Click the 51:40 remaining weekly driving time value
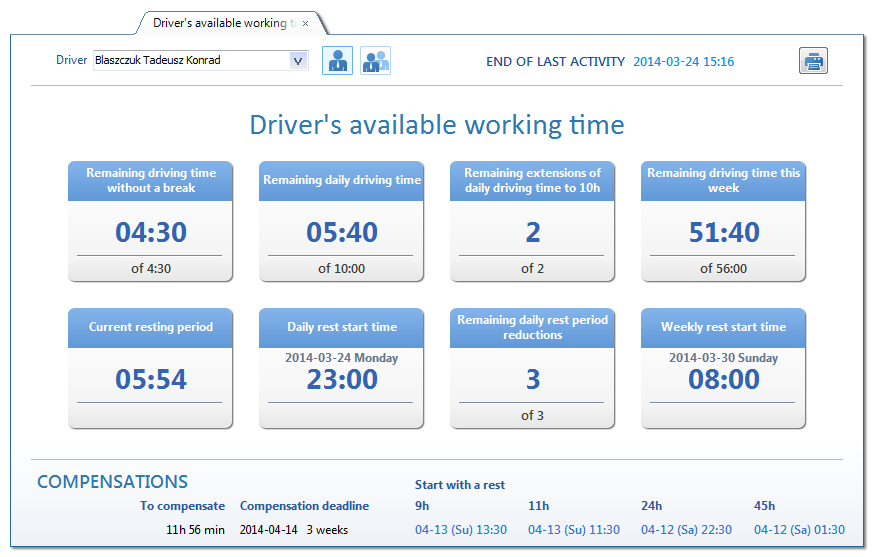 tap(724, 232)
